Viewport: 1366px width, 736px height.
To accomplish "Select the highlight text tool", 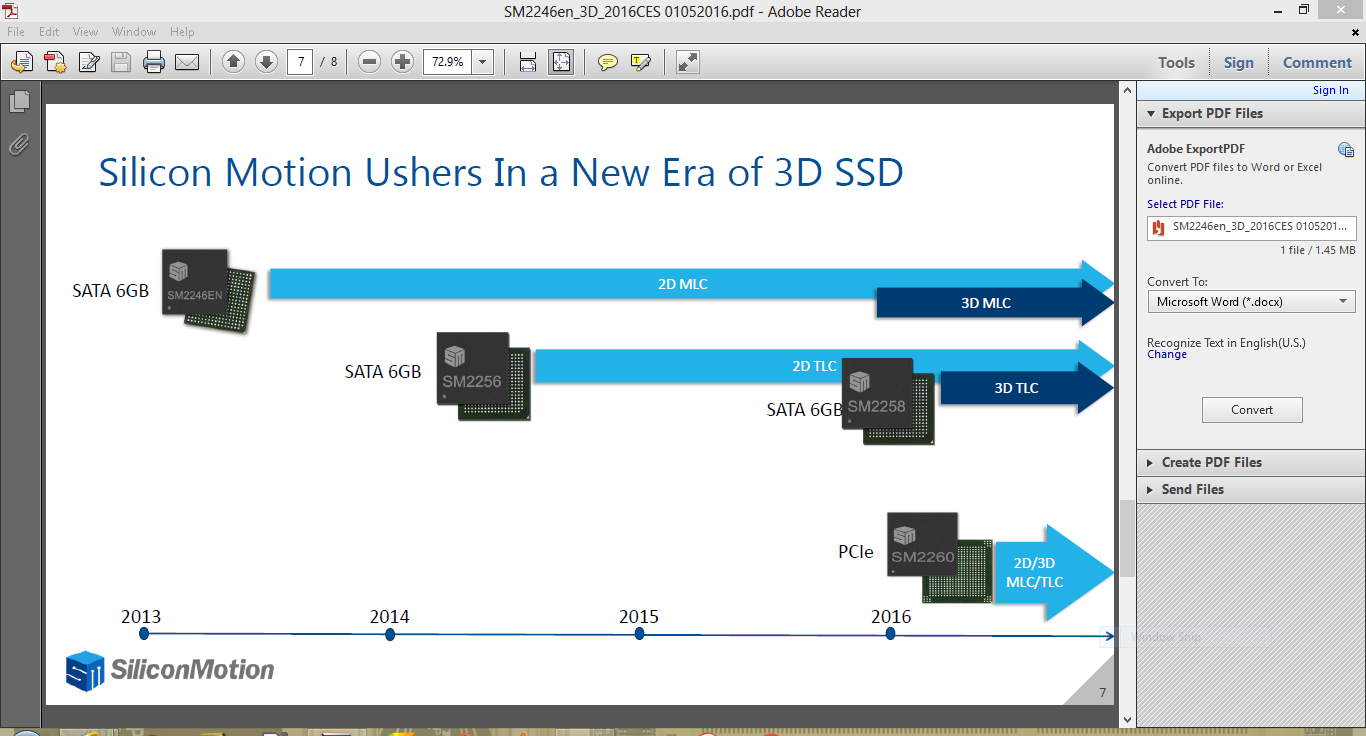I will point(641,62).
